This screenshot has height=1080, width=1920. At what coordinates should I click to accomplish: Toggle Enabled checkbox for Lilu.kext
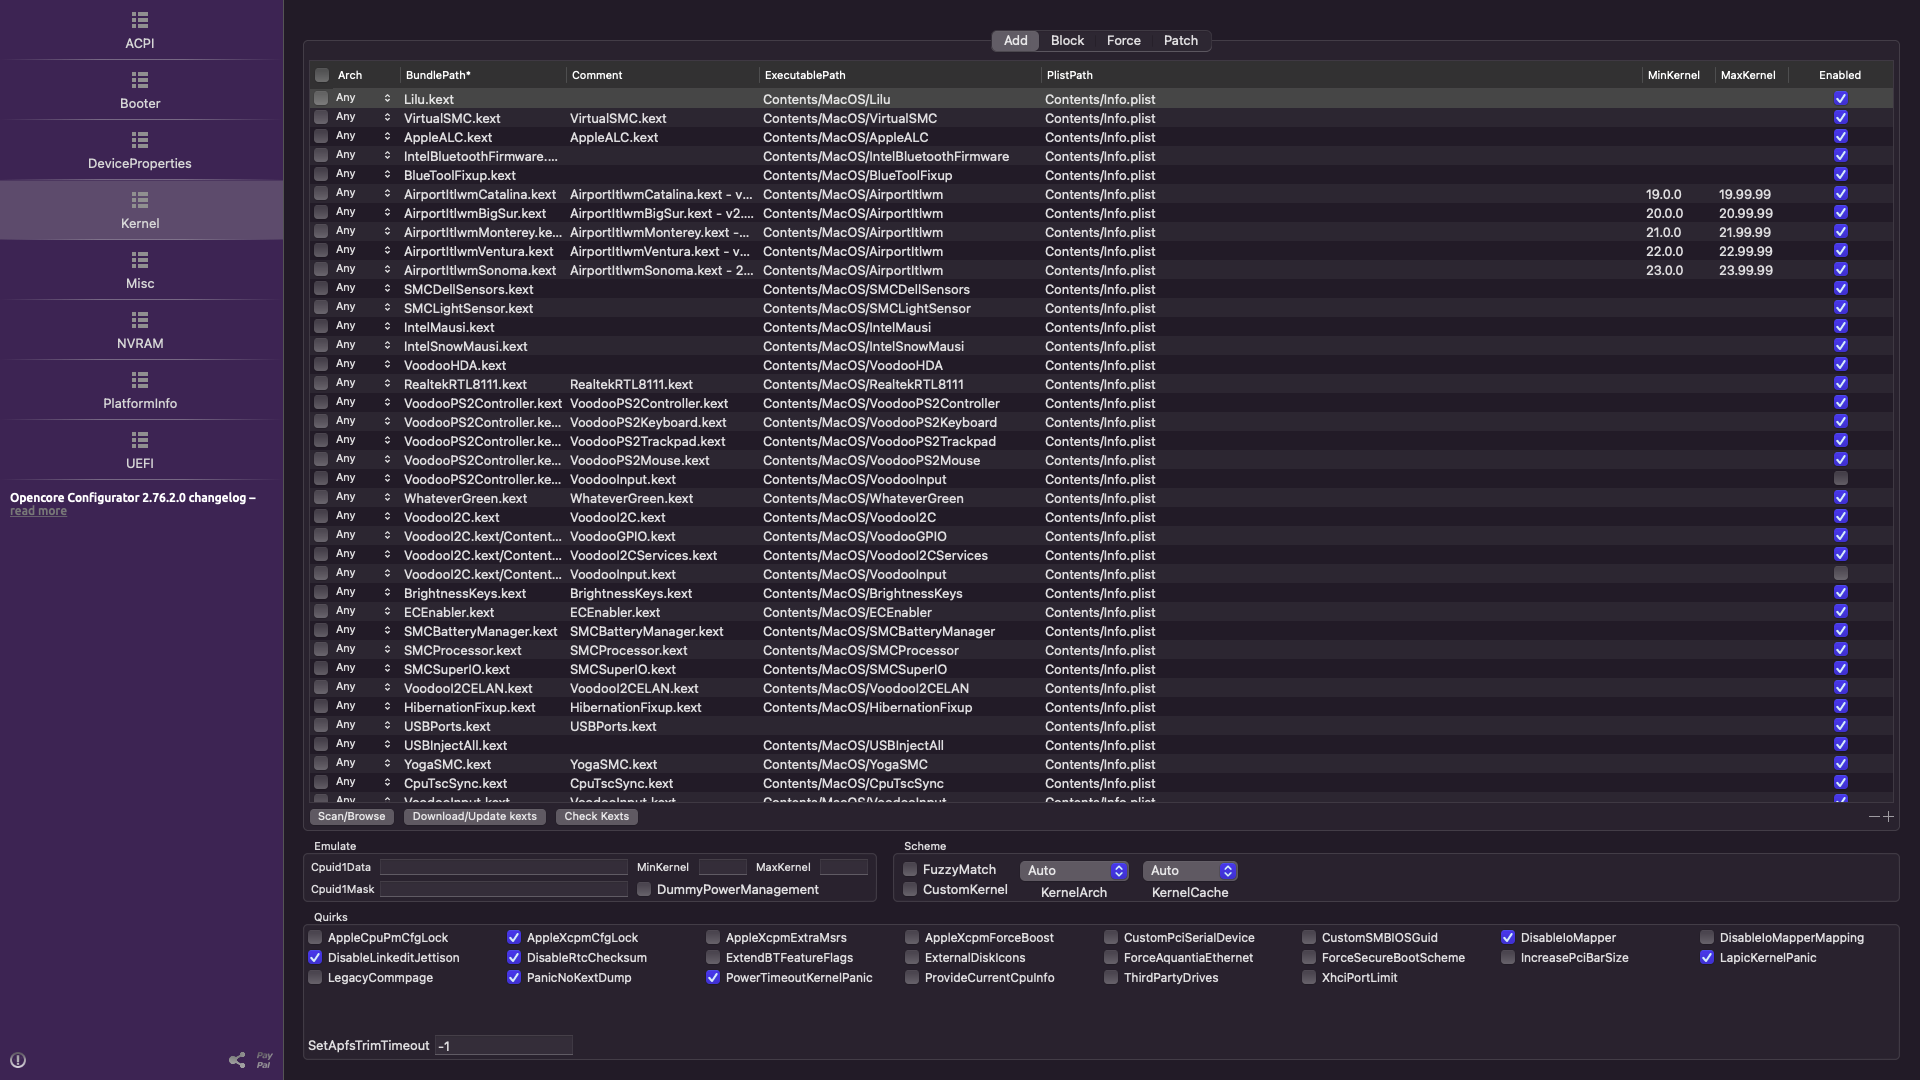tap(1840, 99)
